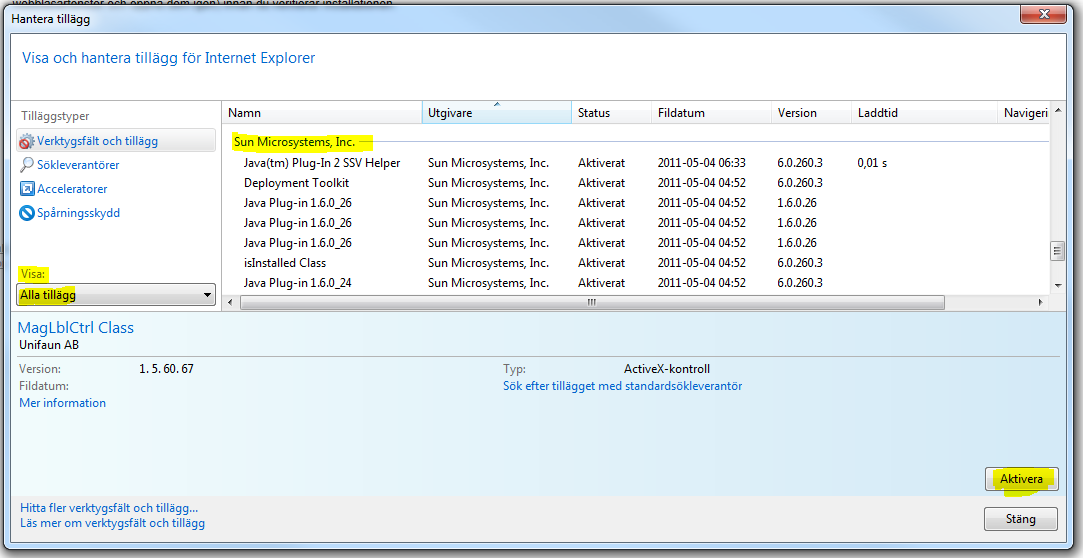Click the Sökleverantörer magnifier icon
Viewport: 1083px width, 558px height.
[26, 165]
